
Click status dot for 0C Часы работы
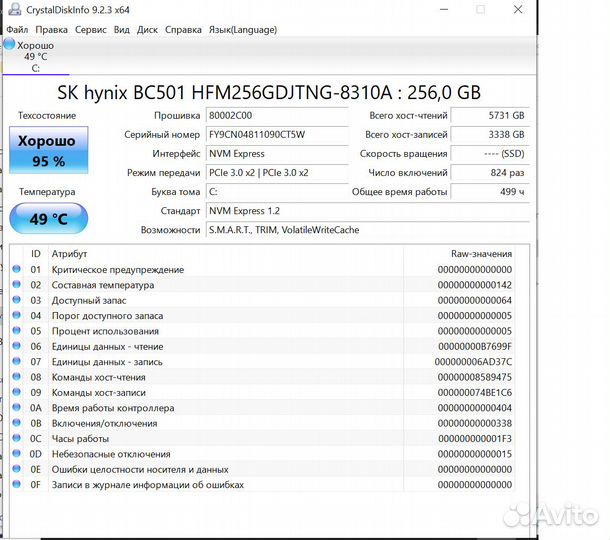(16, 438)
